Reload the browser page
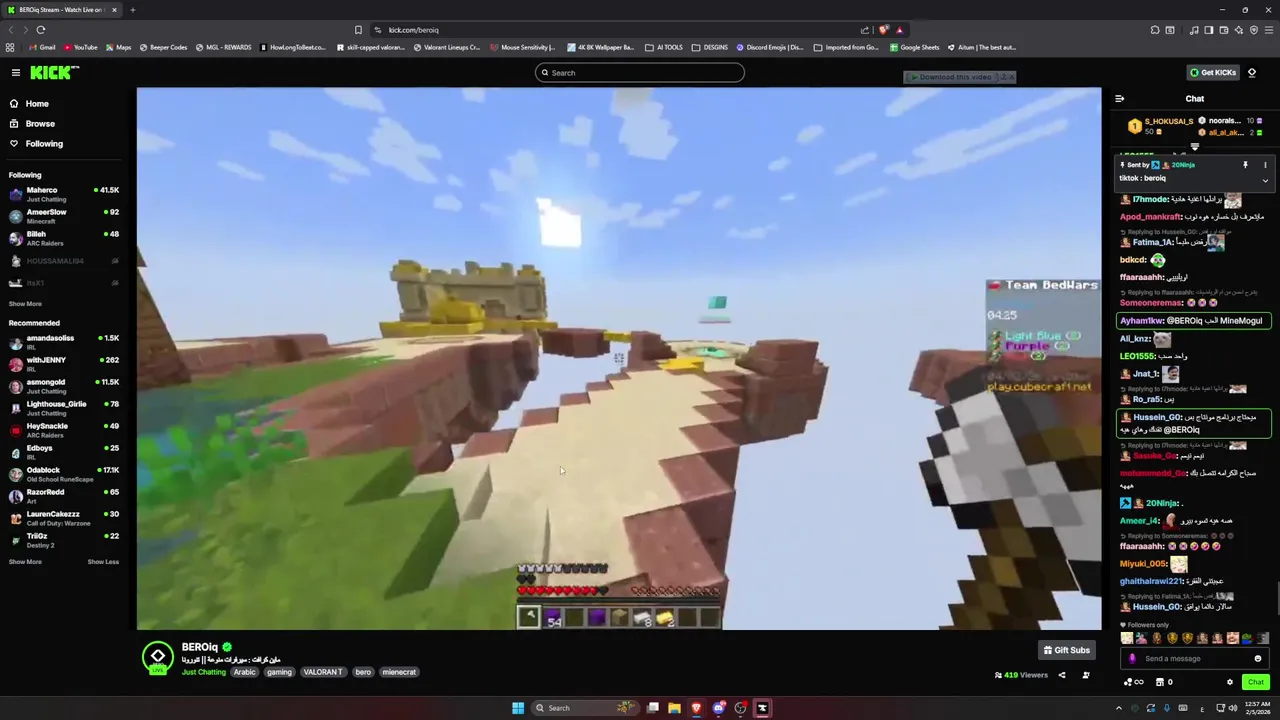This screenshot has width=1280, height=720. tap(40, 30)
